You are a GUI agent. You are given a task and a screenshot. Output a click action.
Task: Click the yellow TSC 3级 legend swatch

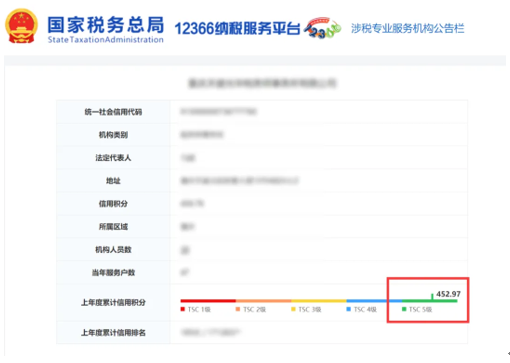coord(293,309)
